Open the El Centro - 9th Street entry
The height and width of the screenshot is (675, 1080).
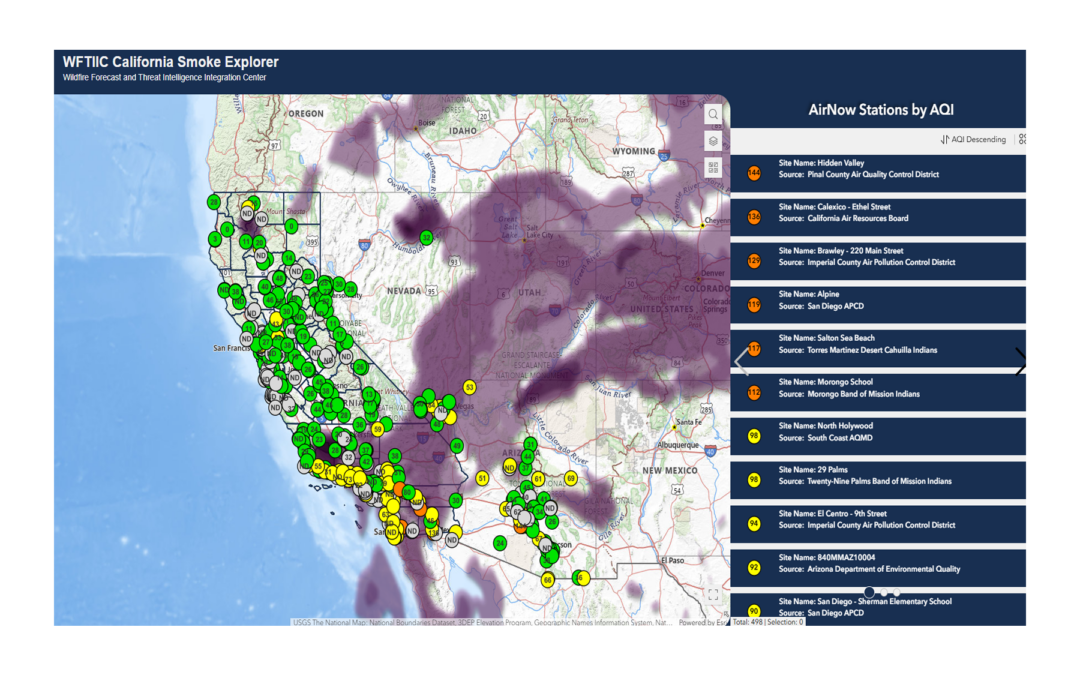pyautogui.click(x=878, y=524)
